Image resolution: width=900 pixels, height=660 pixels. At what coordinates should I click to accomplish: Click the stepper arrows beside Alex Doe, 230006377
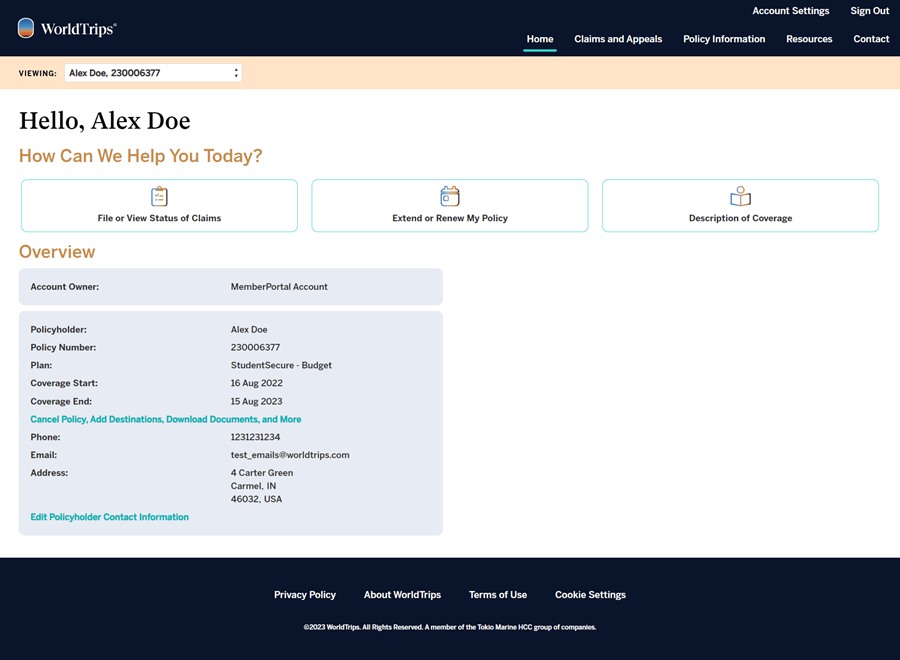pyautogui.click(x=236, y=72)
